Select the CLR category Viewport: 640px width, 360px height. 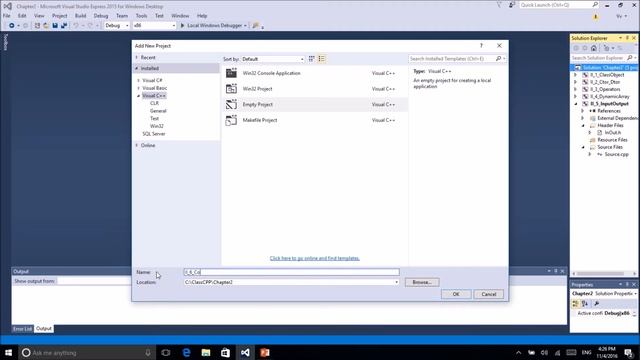[154, 103]
